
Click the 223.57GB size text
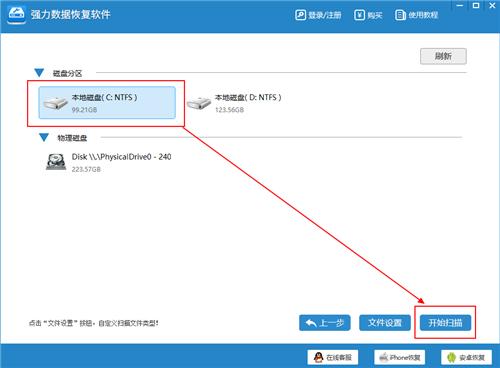click(x=86, y=169)
